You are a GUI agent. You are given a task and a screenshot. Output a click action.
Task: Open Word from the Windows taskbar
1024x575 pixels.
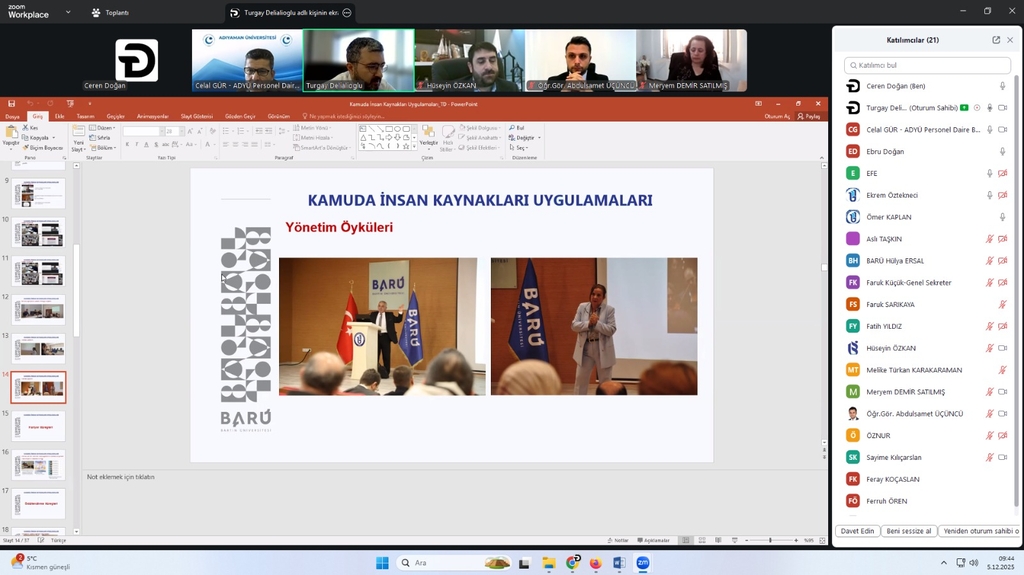(x=618, y=563)
